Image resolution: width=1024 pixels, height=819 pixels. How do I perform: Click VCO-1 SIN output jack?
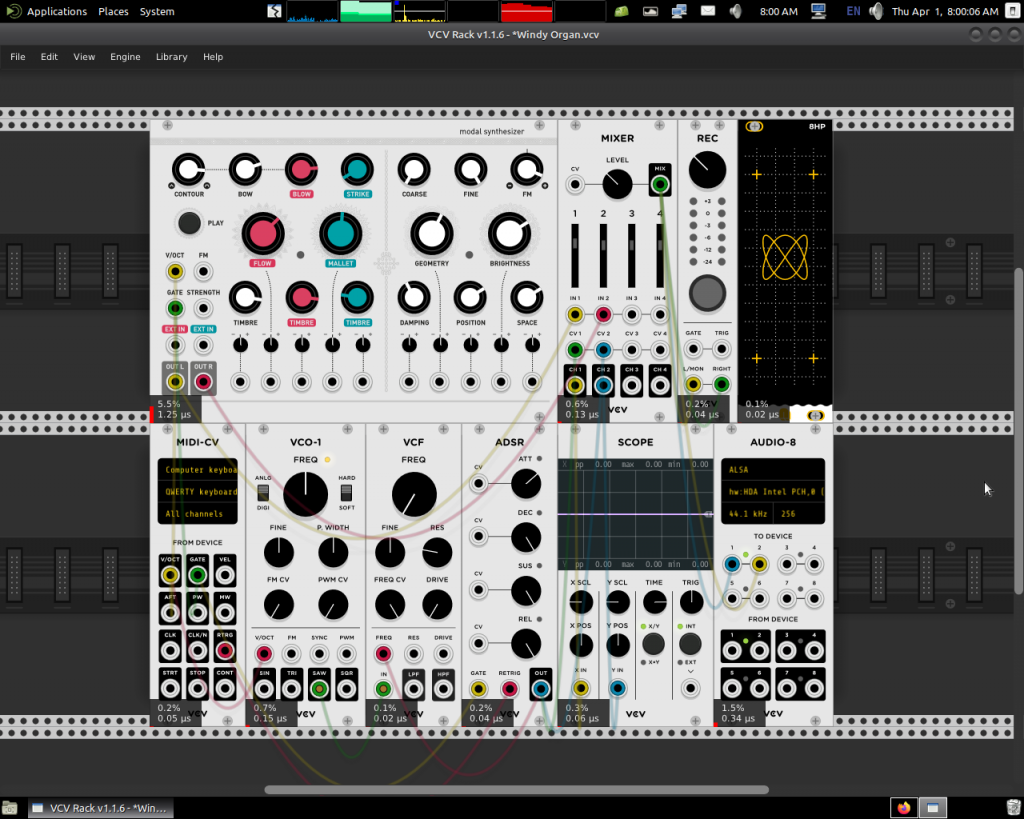[264, 688]
